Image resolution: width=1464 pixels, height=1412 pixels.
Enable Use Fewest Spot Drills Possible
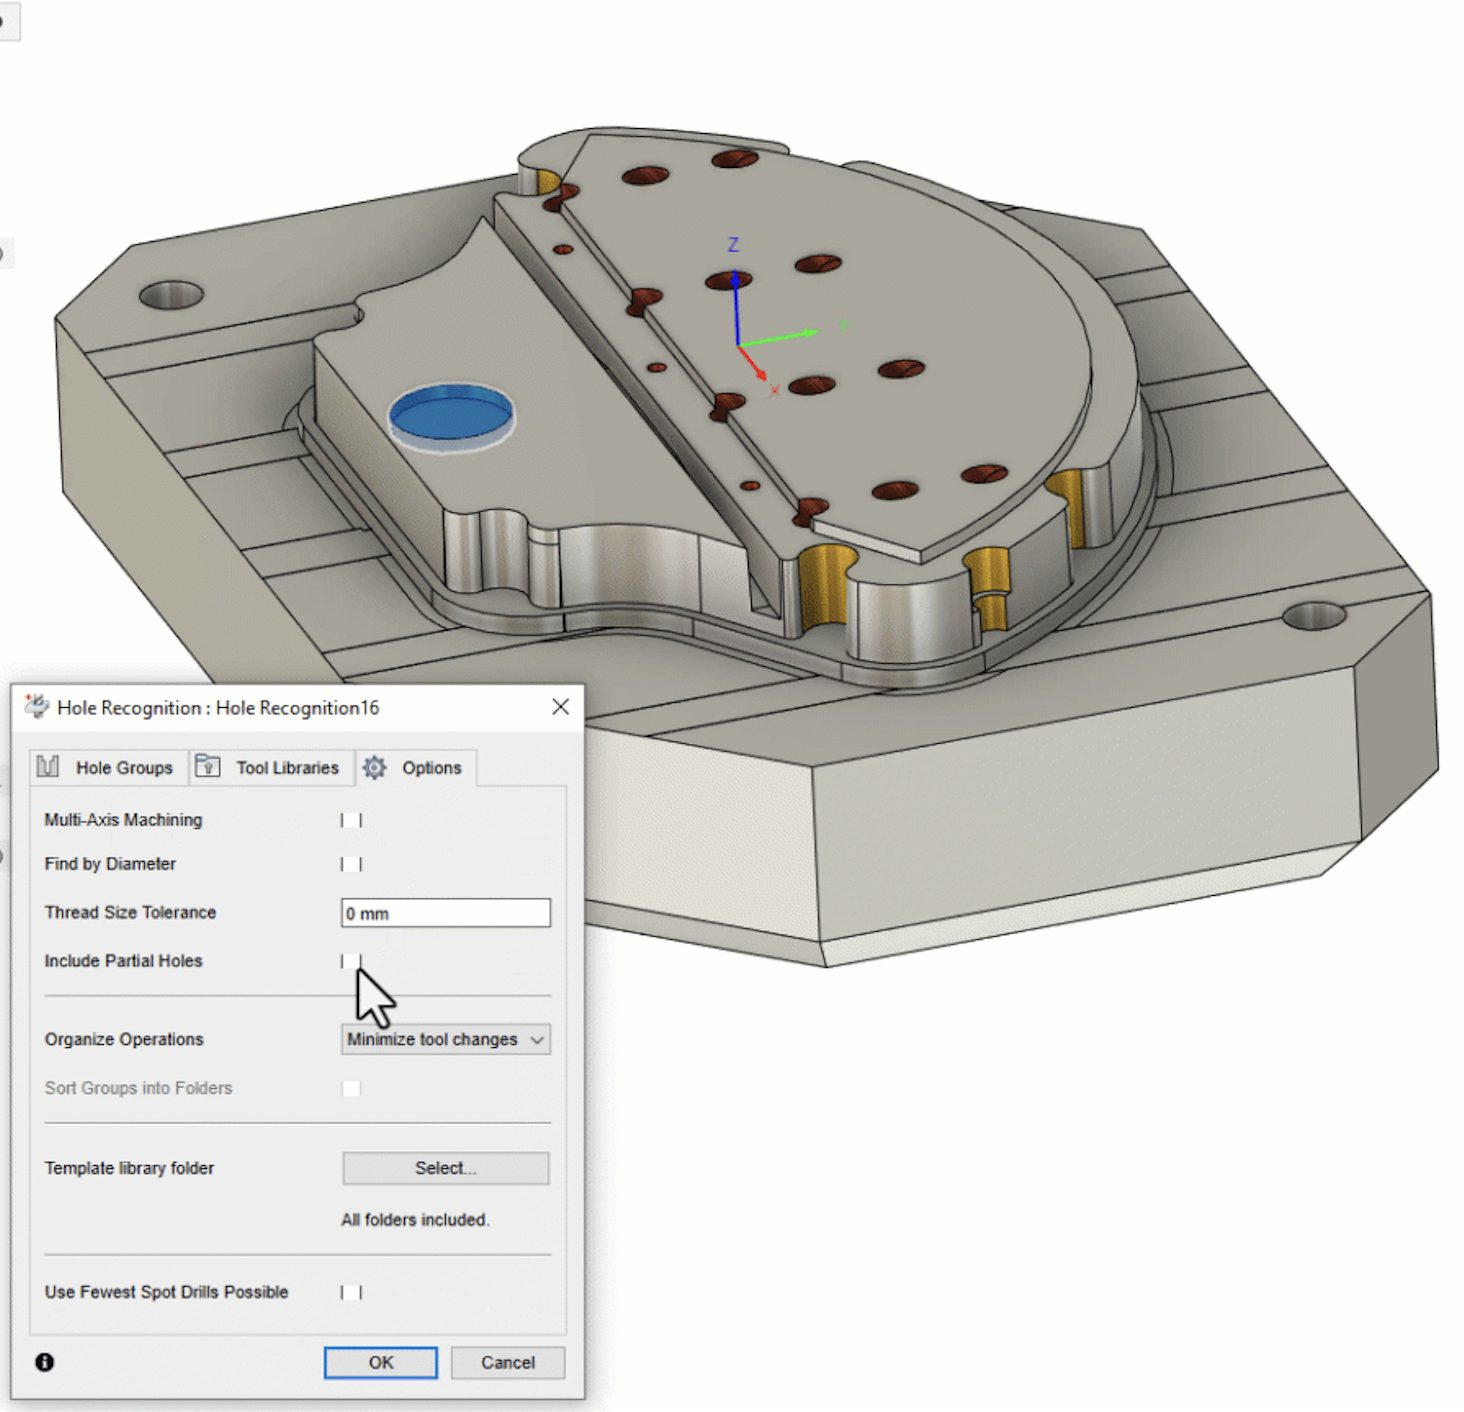[351, 1292]
